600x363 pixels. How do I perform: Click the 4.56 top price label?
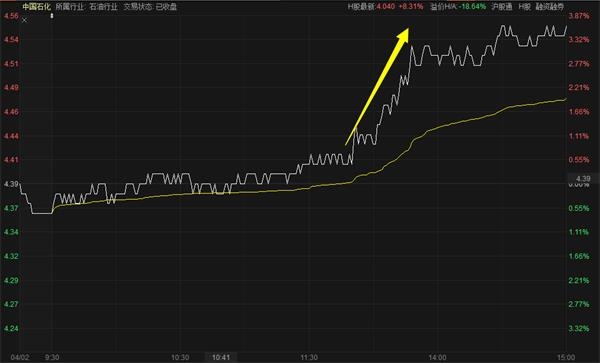click(11, 16)
